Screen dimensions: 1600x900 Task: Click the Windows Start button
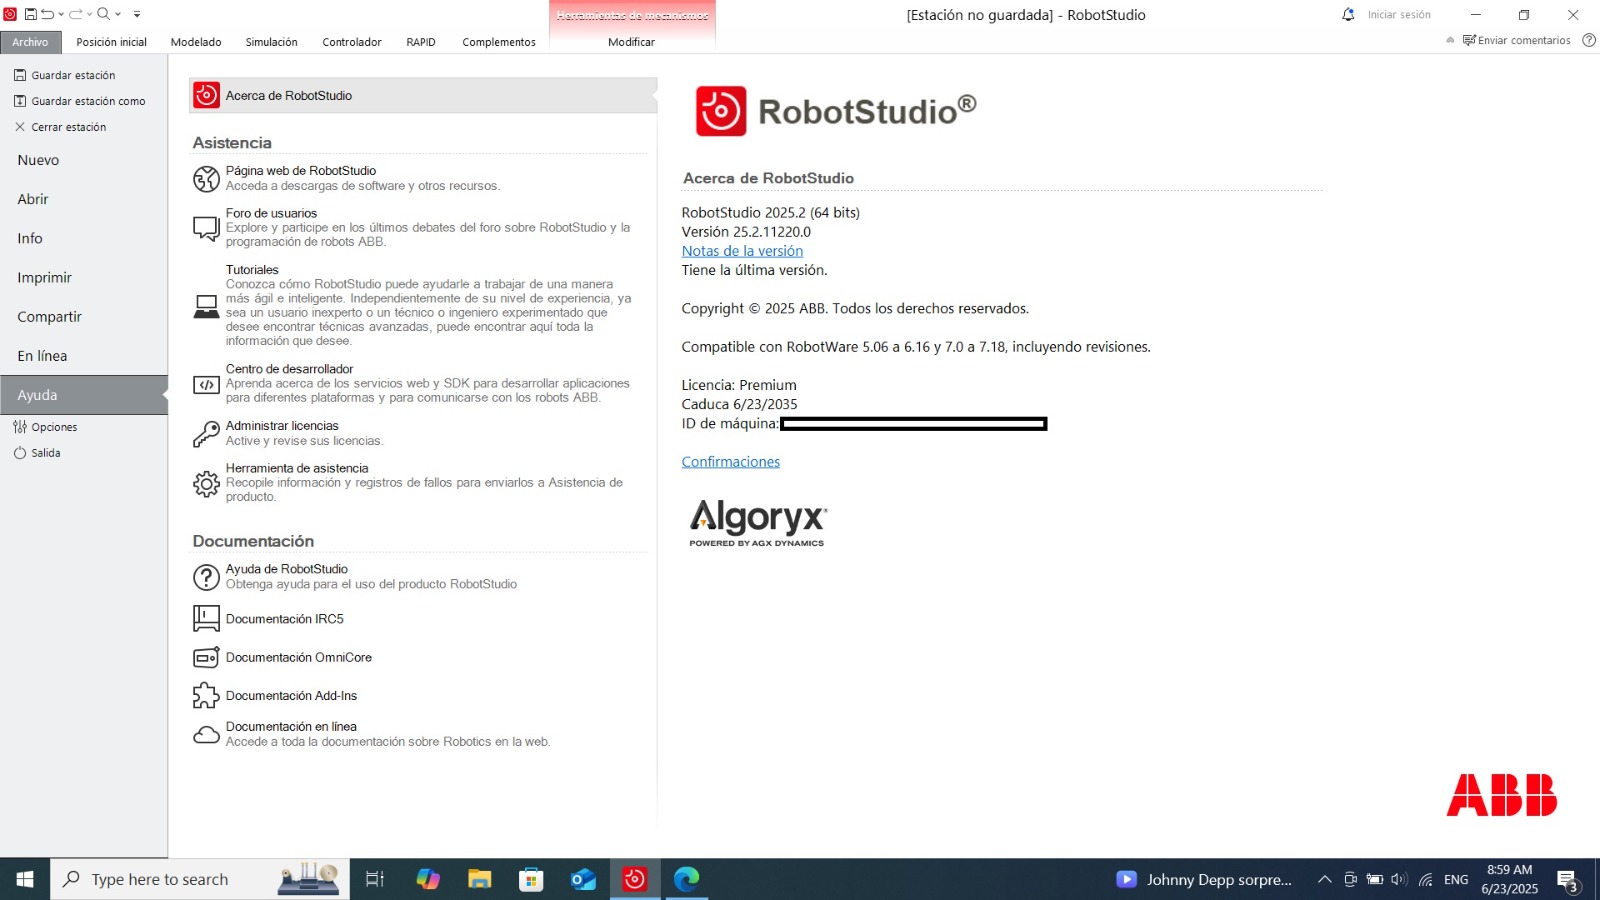pos(25,879)
